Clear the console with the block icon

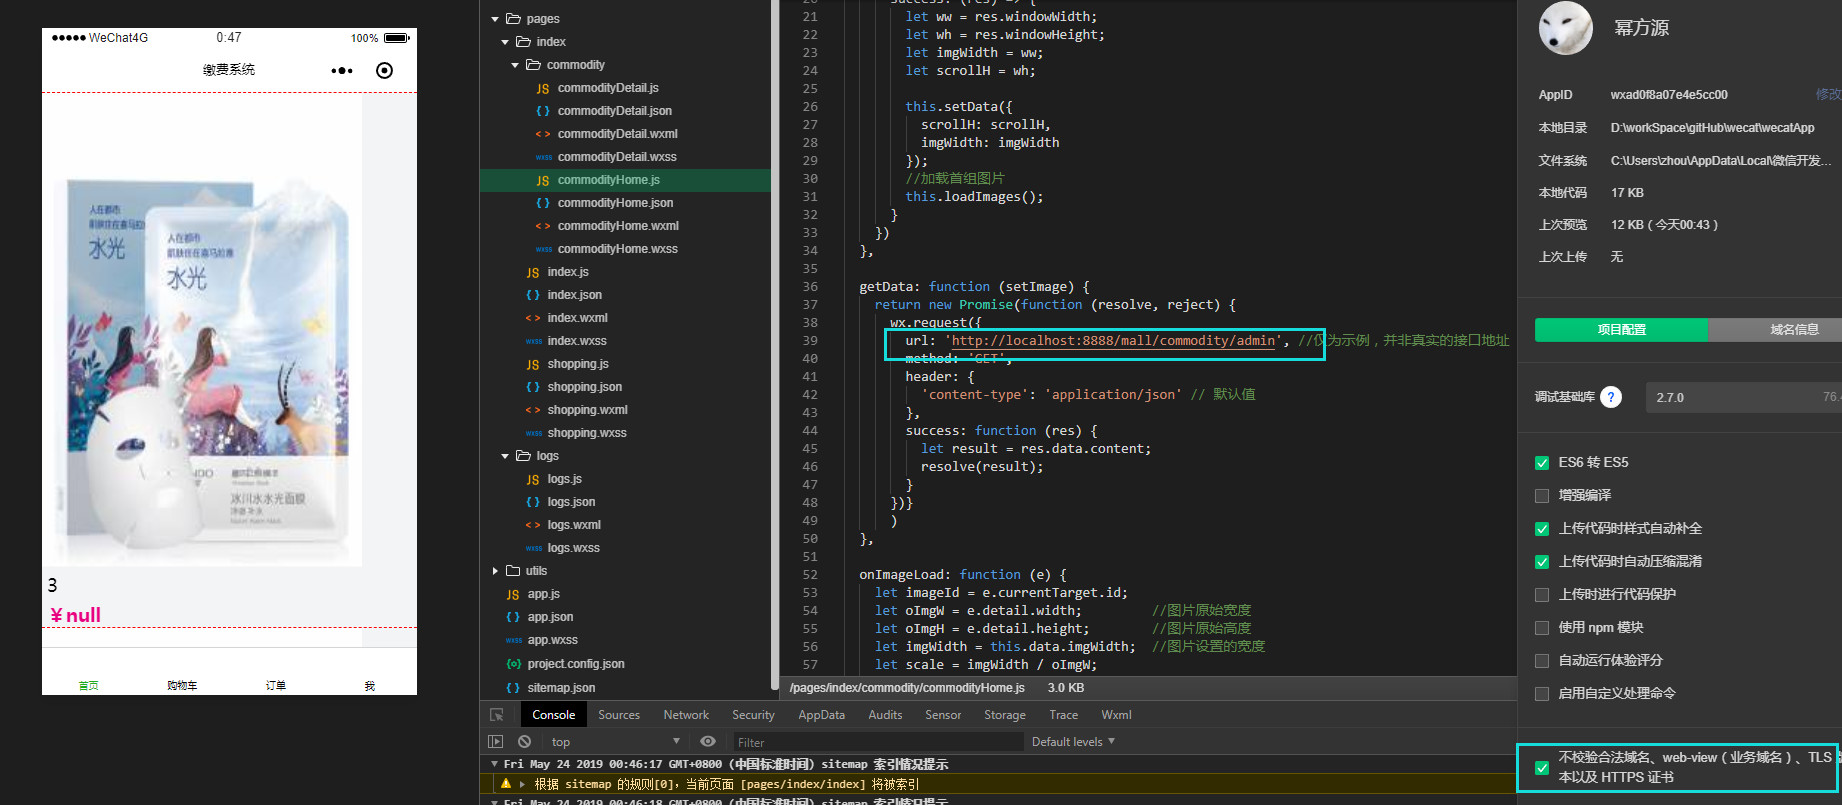click(x=524, y=742)
